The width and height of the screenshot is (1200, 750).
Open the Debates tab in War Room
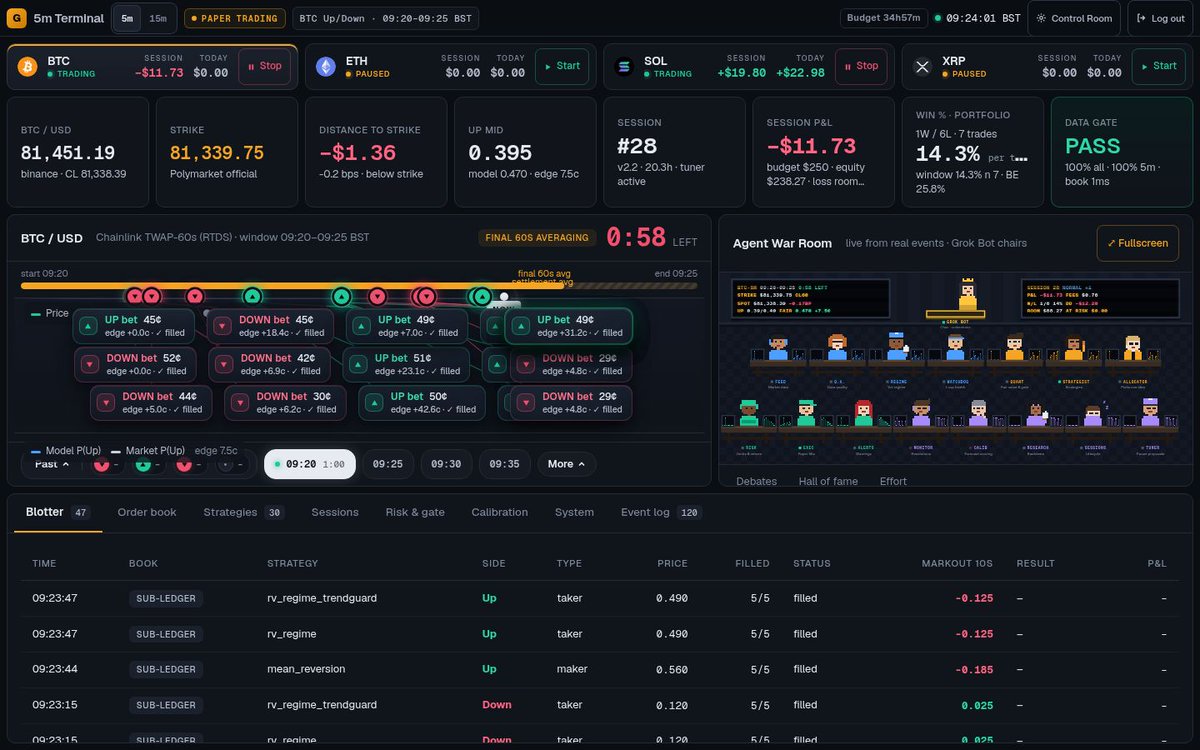[x=757, y=481]
